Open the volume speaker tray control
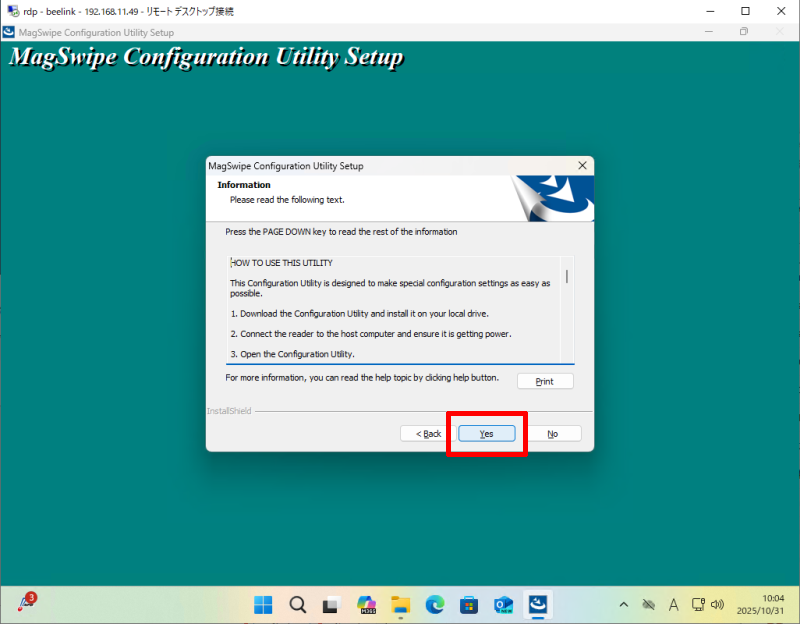The image size is (800, 624). (x=717, y=605)
